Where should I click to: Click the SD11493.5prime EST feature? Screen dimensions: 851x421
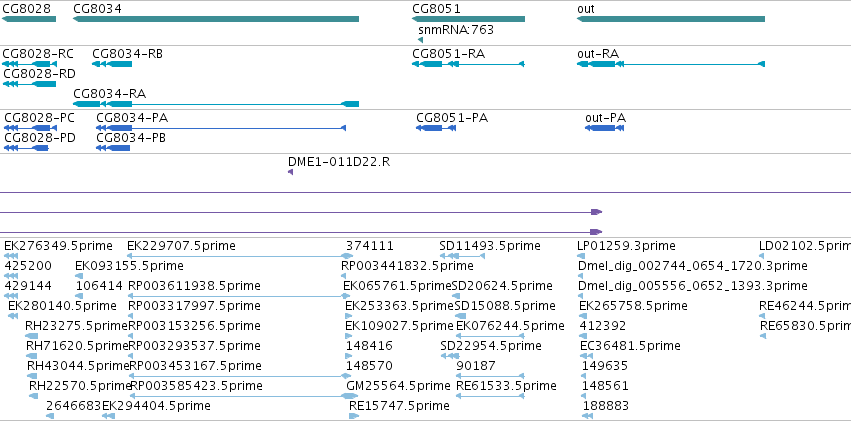[462, 256]
